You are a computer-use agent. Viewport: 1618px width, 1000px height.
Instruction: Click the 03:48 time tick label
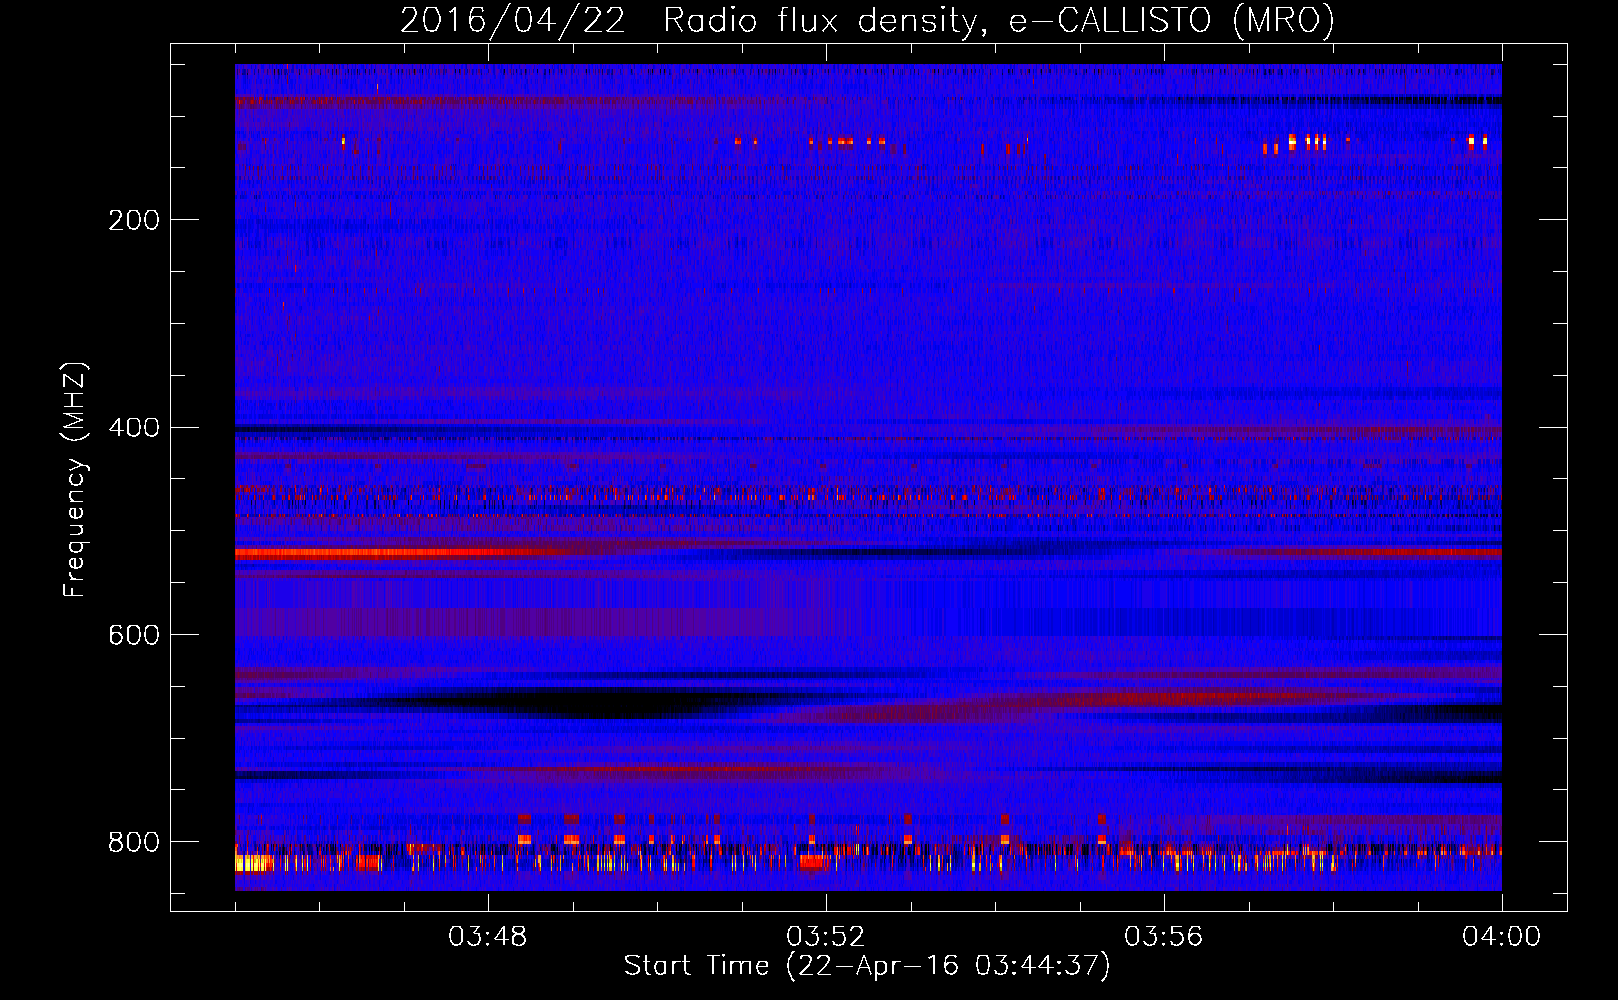tap(488, 937)
